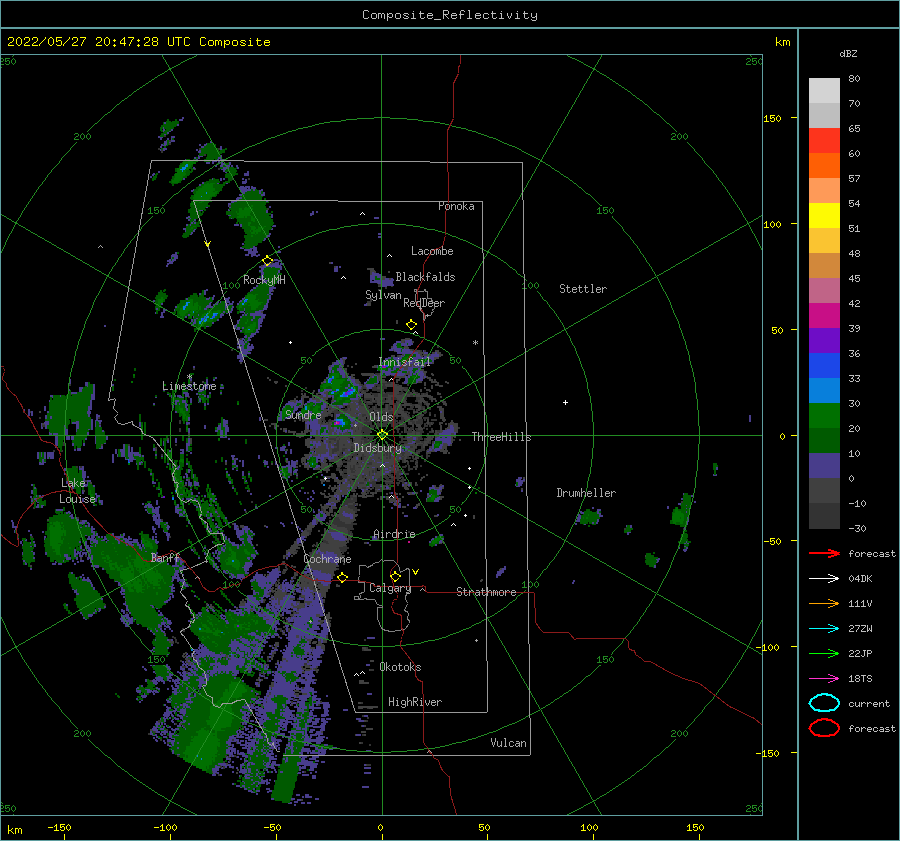This screenshot has width=900, height=841.
Task: Click the red forecast arrow in legend
Action: pos(824,553)
